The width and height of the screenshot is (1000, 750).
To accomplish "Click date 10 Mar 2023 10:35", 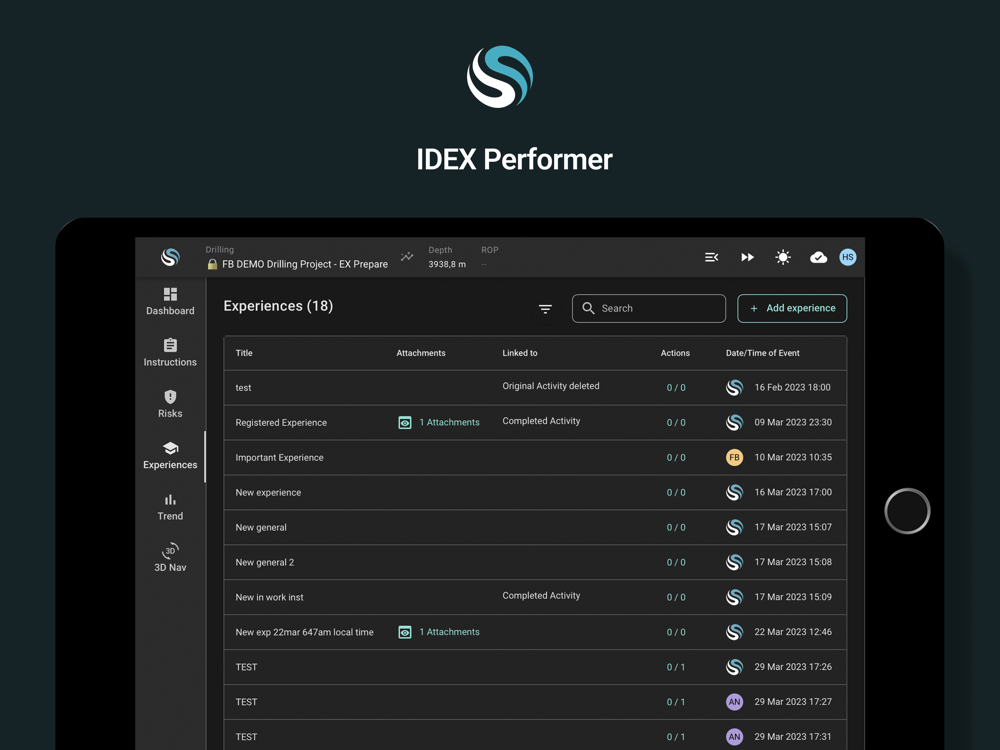I will 793,457.
